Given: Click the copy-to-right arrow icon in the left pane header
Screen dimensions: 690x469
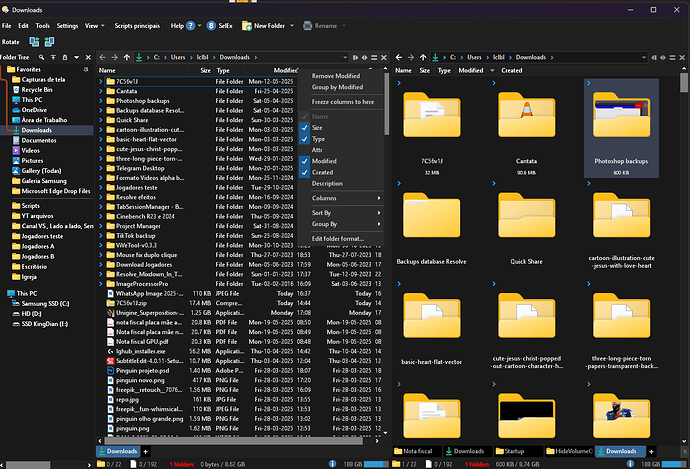Looking at the screenshot, I should (x=355, y=58).
